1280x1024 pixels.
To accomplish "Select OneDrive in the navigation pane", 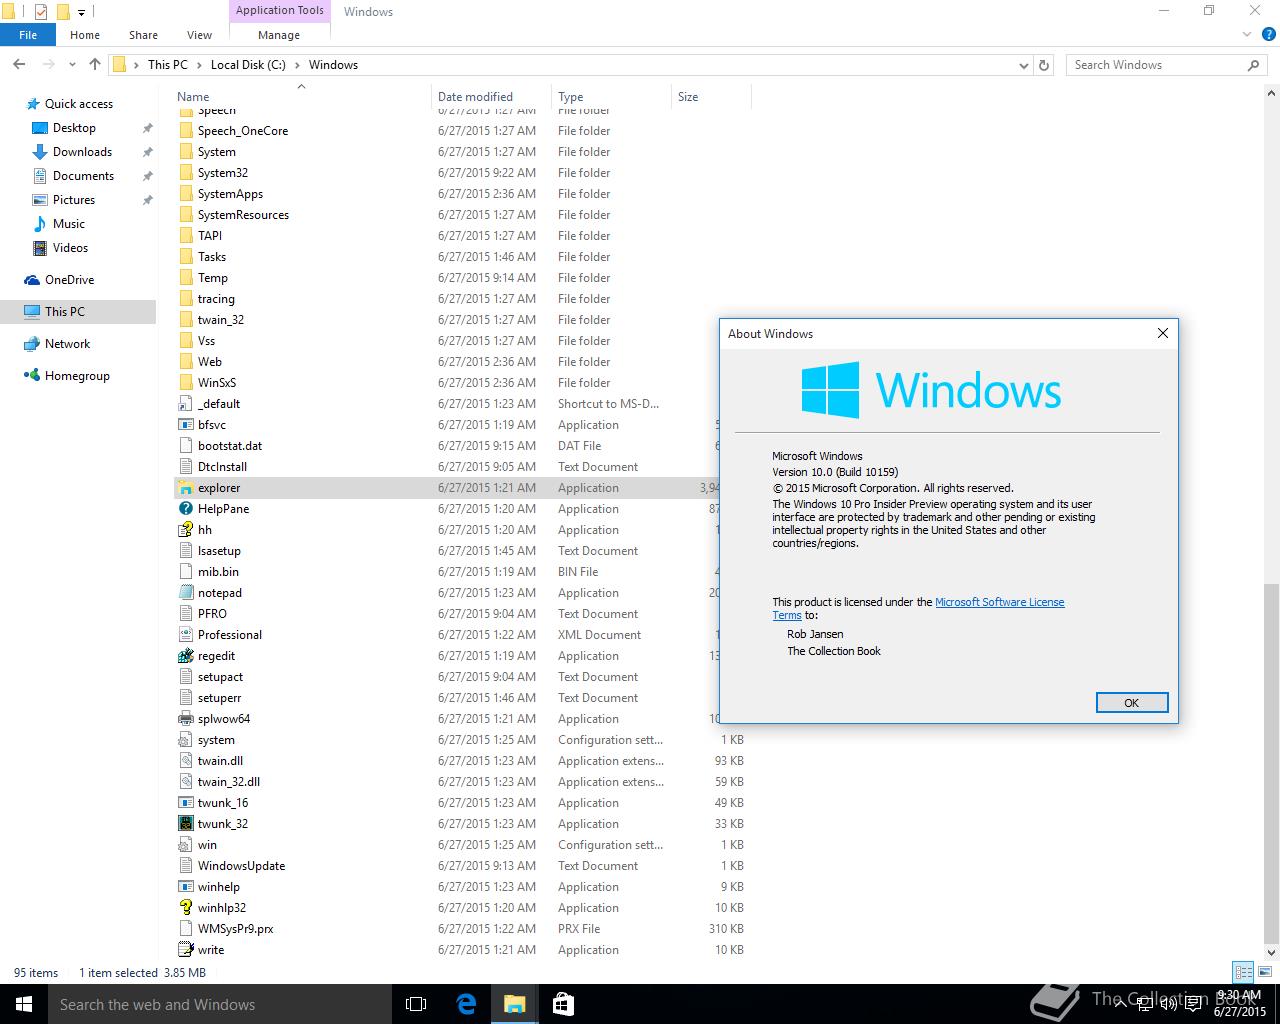I will coord(69,280).
